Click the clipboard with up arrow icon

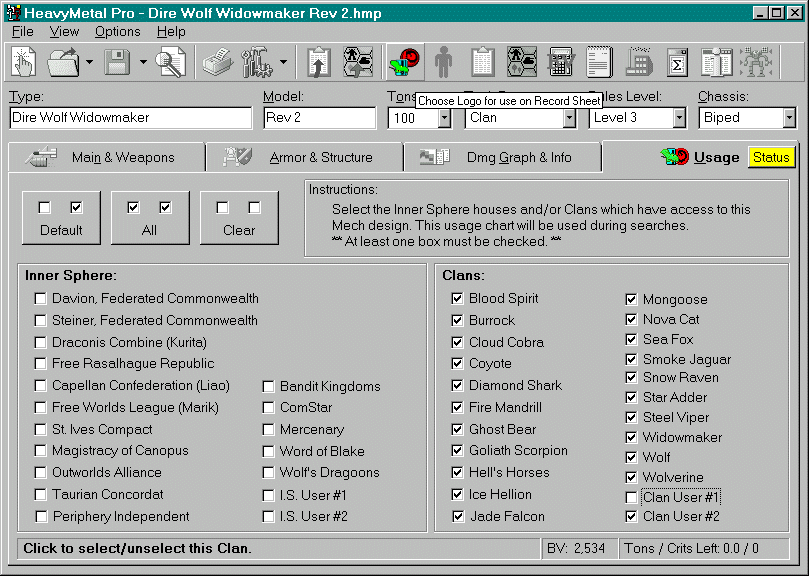point(318,62)
